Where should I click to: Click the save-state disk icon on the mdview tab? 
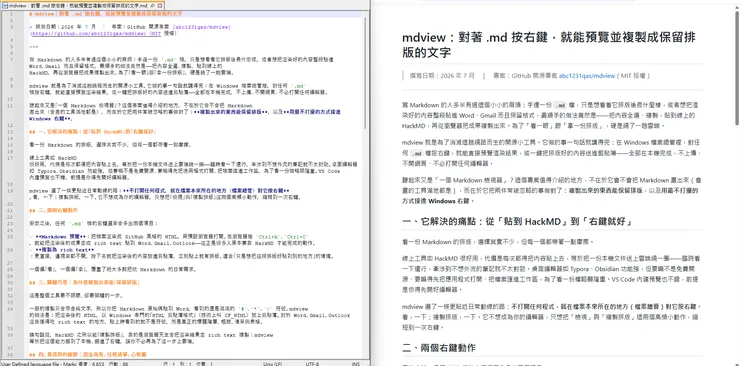coord(5,6)
